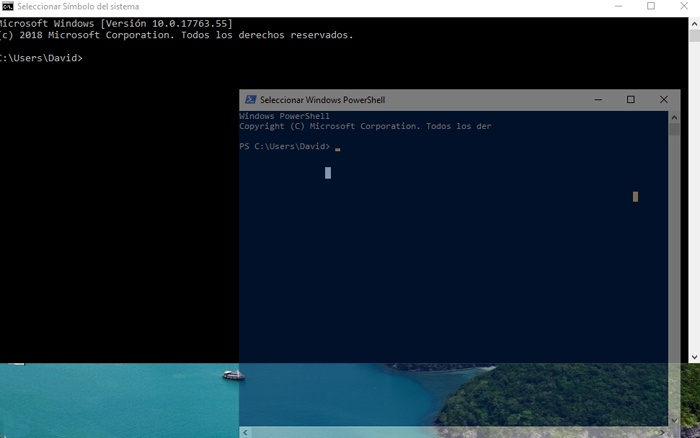Click the 'C:\Users\David>' prompt in Command Prompt
700x438 pixels.
point(41,58)
